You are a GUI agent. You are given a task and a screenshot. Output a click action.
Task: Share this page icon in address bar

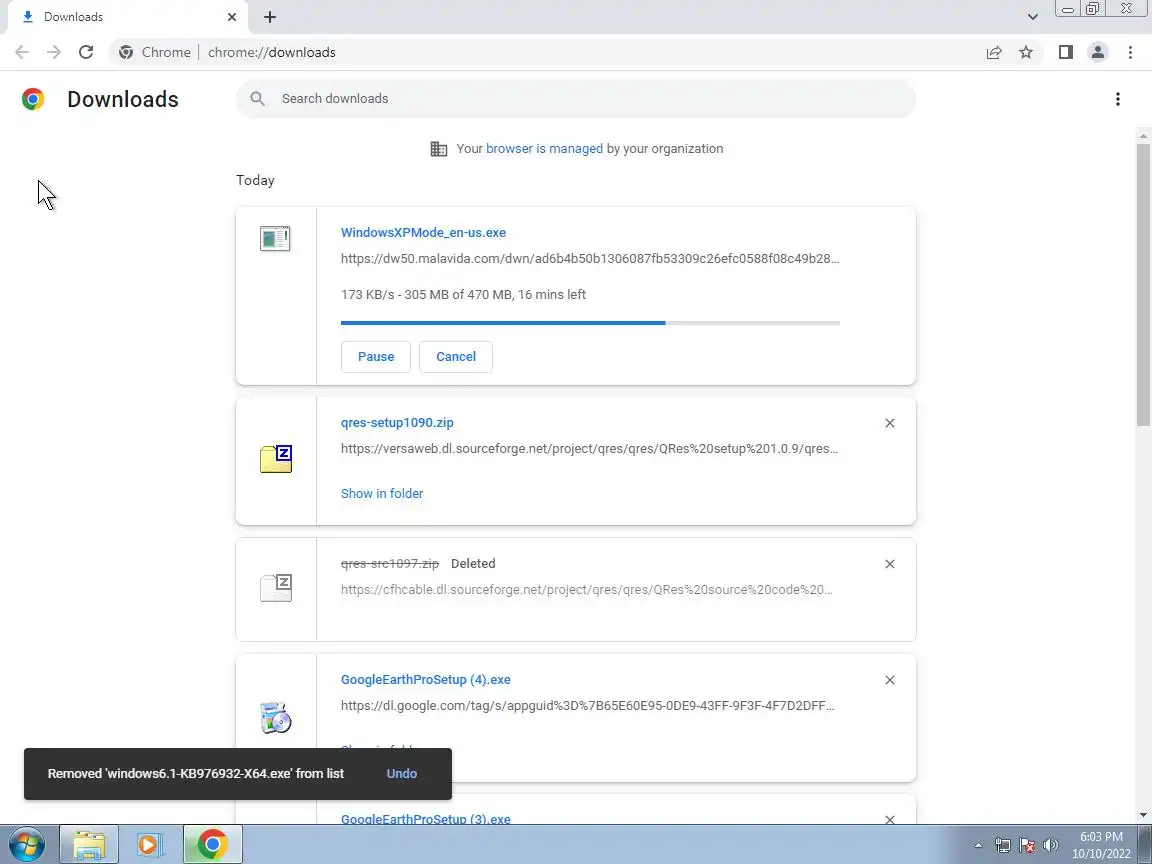point(994,52)
